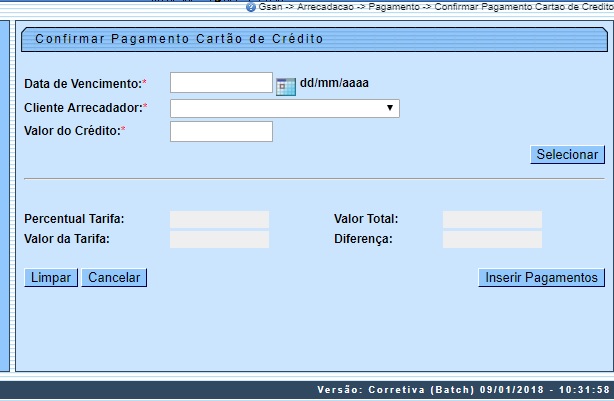Click the Diferença read-only field
Image resolution: width=614 pixels, height=401 pixels.
click(492, 239)
